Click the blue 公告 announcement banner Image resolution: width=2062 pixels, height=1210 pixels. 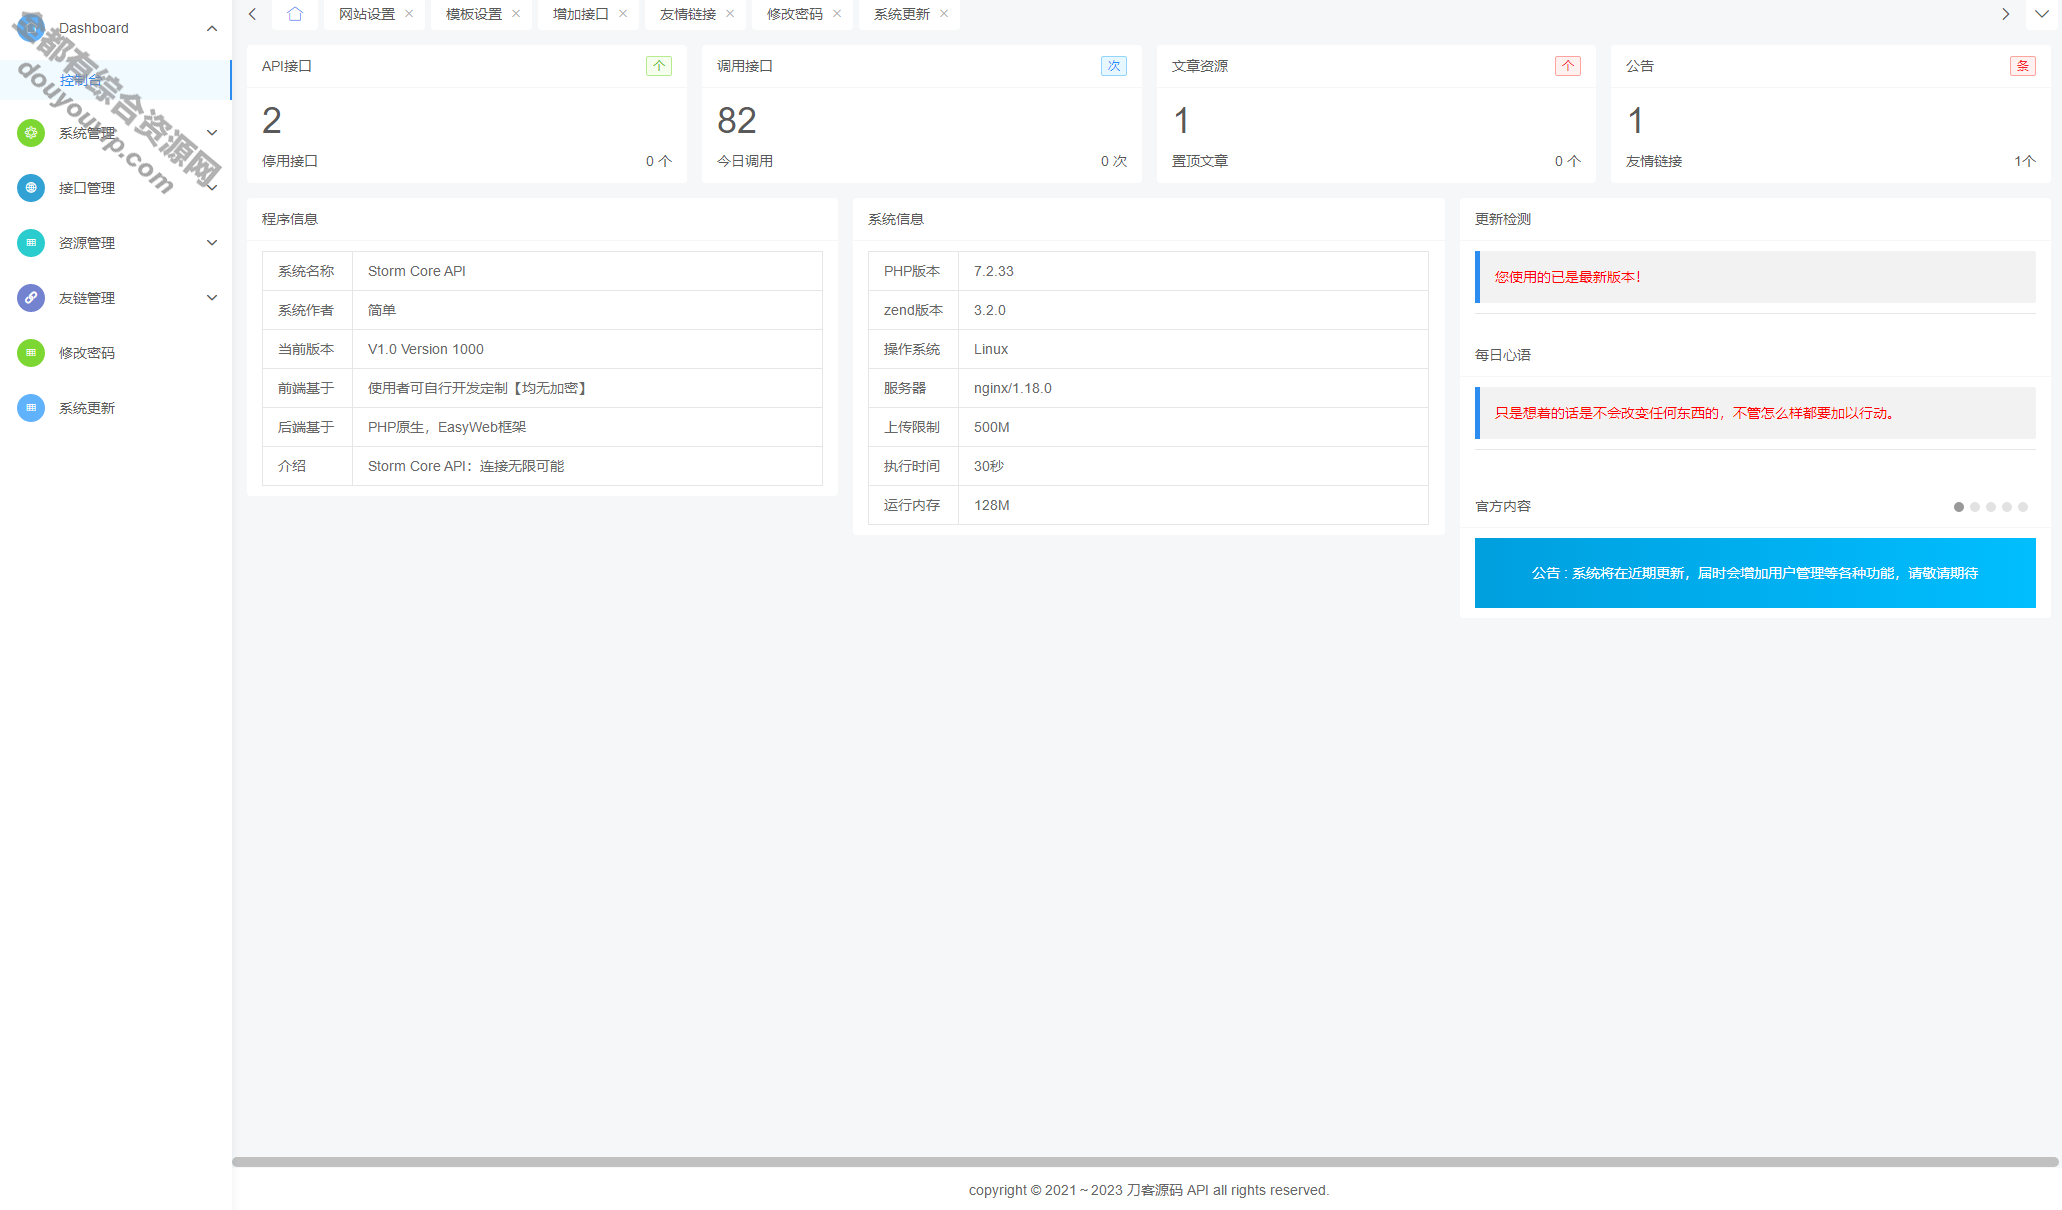pos(1755,573)
